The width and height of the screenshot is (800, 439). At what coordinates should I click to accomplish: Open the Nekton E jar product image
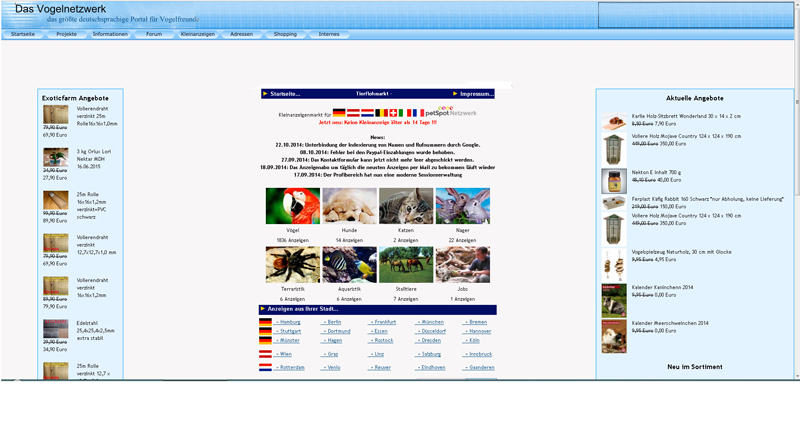click(x=614, y=180)
